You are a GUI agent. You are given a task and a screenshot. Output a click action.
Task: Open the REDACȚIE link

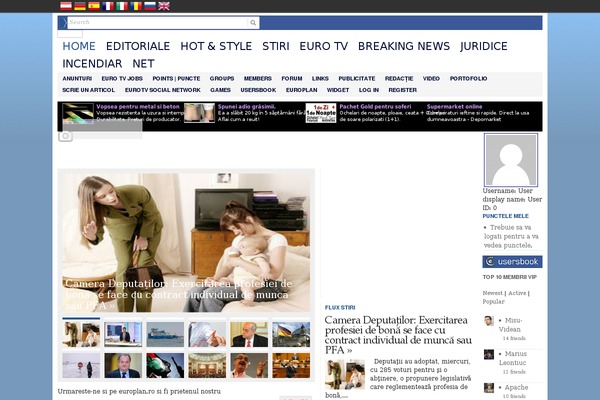pos(399,78)
